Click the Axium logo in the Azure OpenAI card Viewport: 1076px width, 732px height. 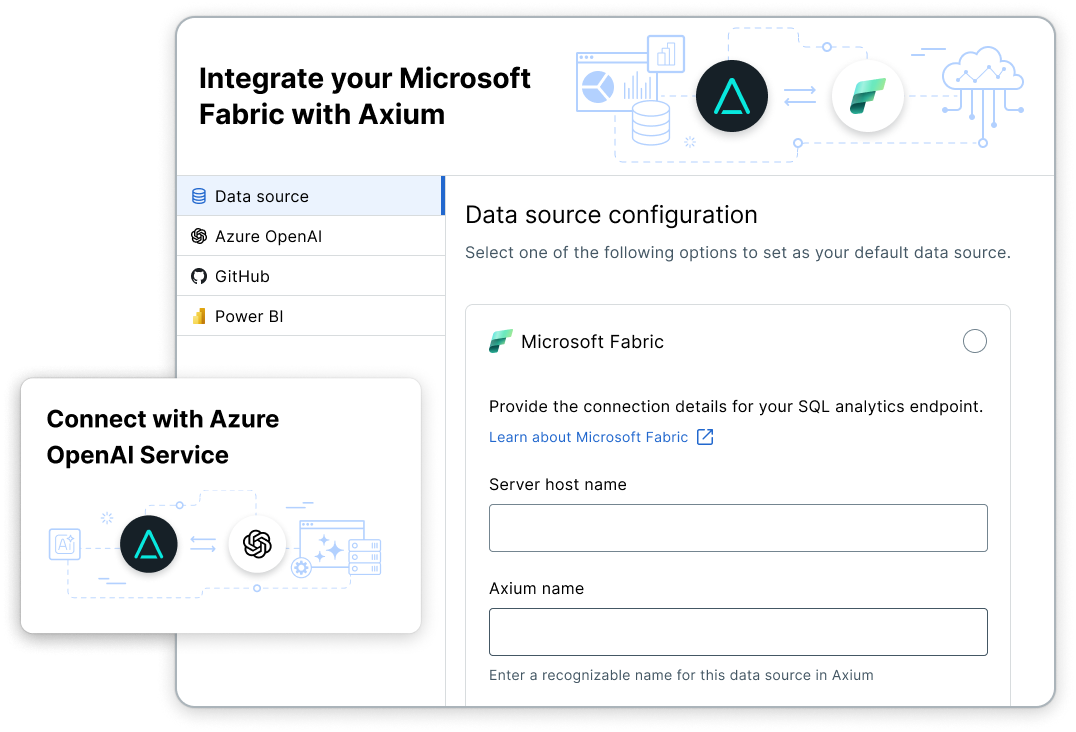point(149,544)
